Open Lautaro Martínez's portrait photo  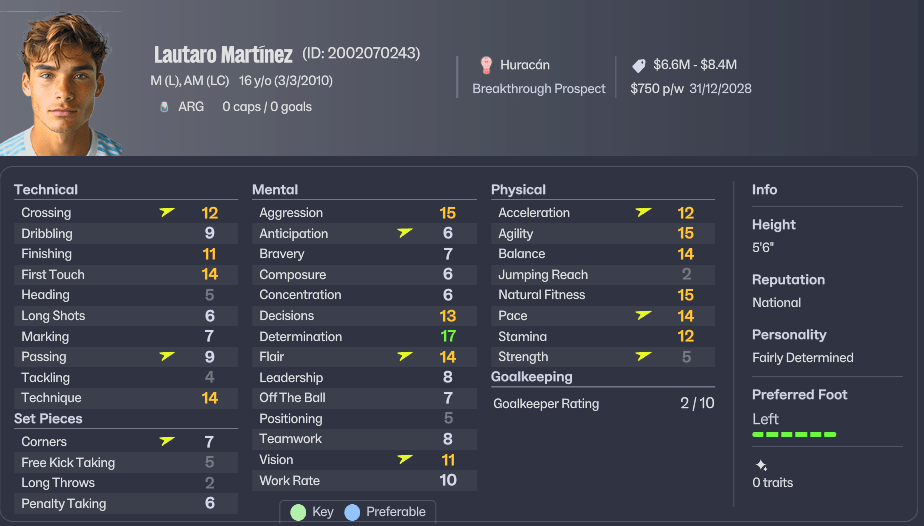point(61,85)
